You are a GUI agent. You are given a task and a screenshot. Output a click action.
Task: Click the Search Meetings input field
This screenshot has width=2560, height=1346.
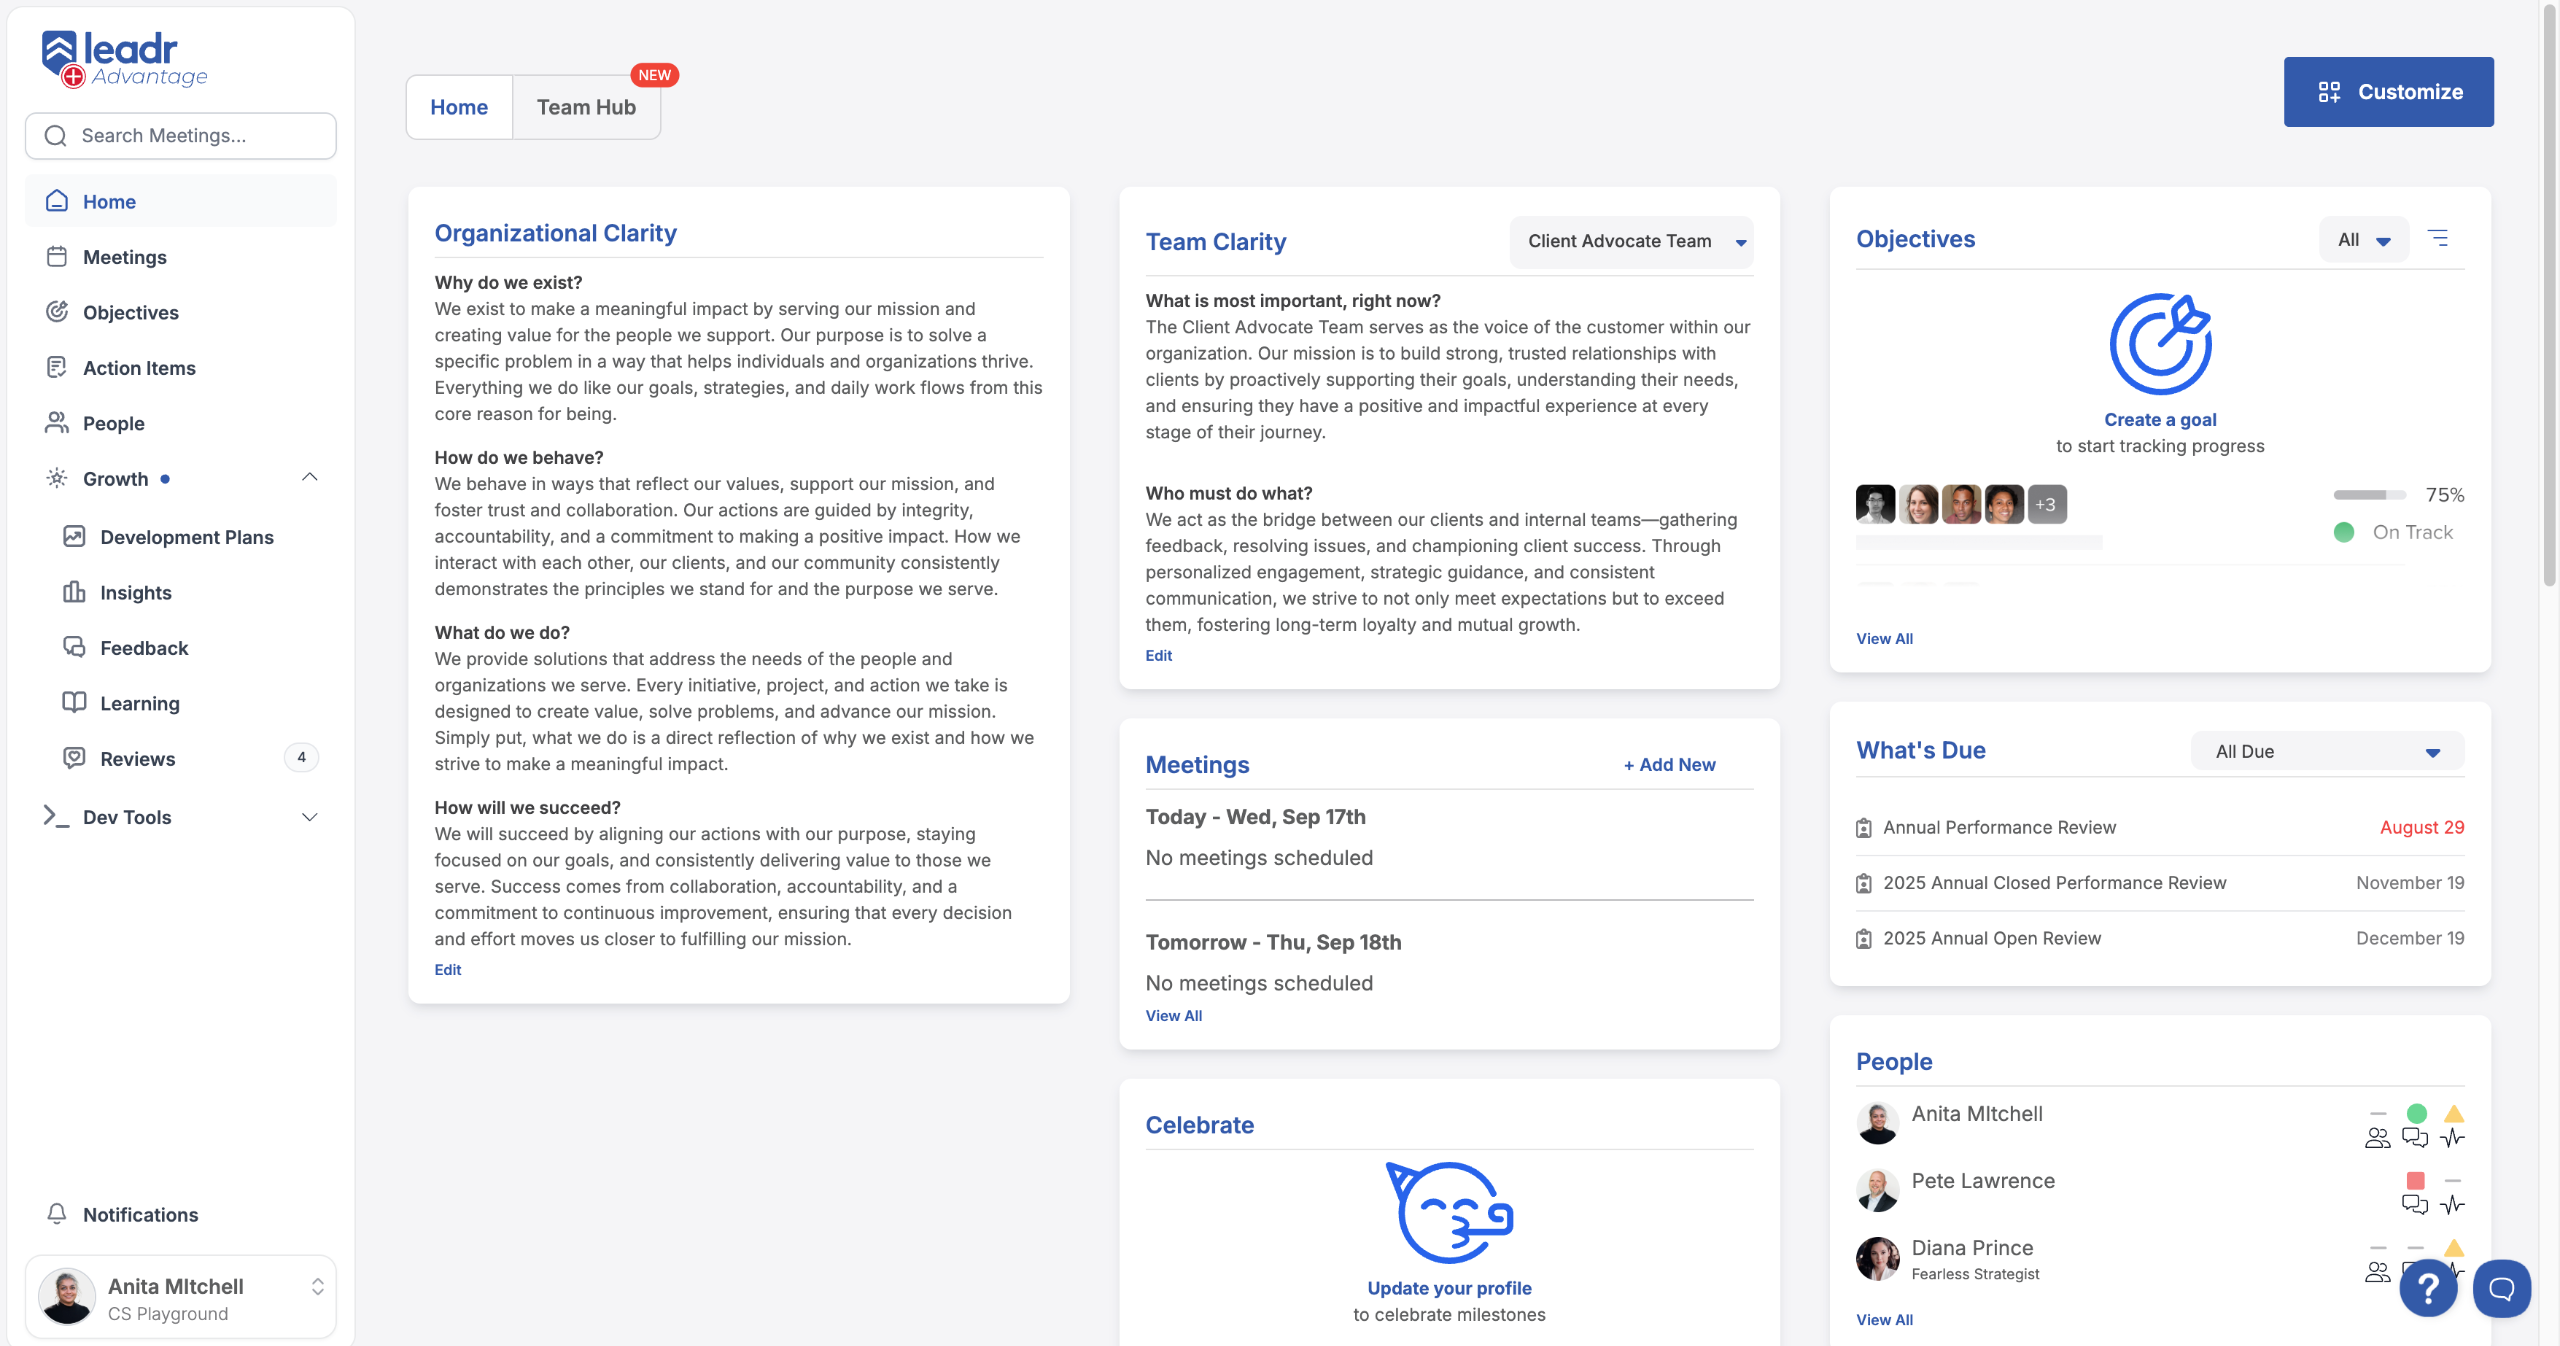[181, 136]
